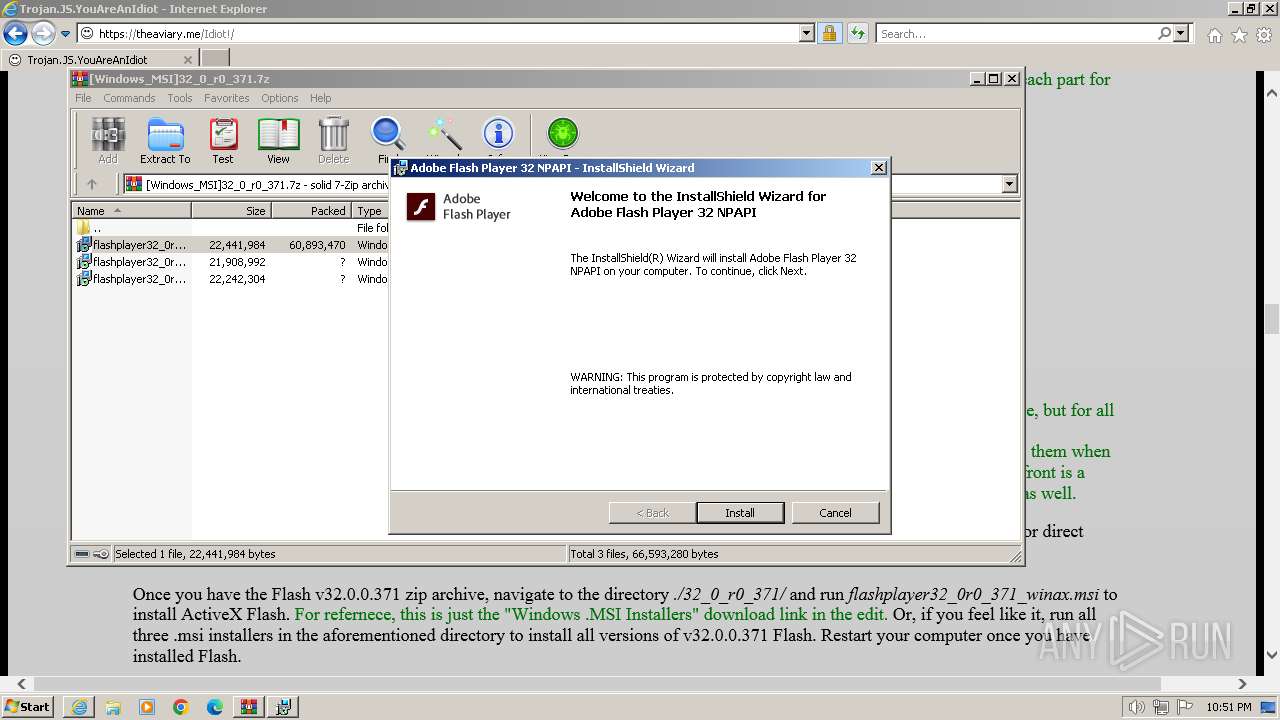Maximize the WinRAR window
Image resolution: width=1280 pixels, height=720 pixels.
pos(993,78)
